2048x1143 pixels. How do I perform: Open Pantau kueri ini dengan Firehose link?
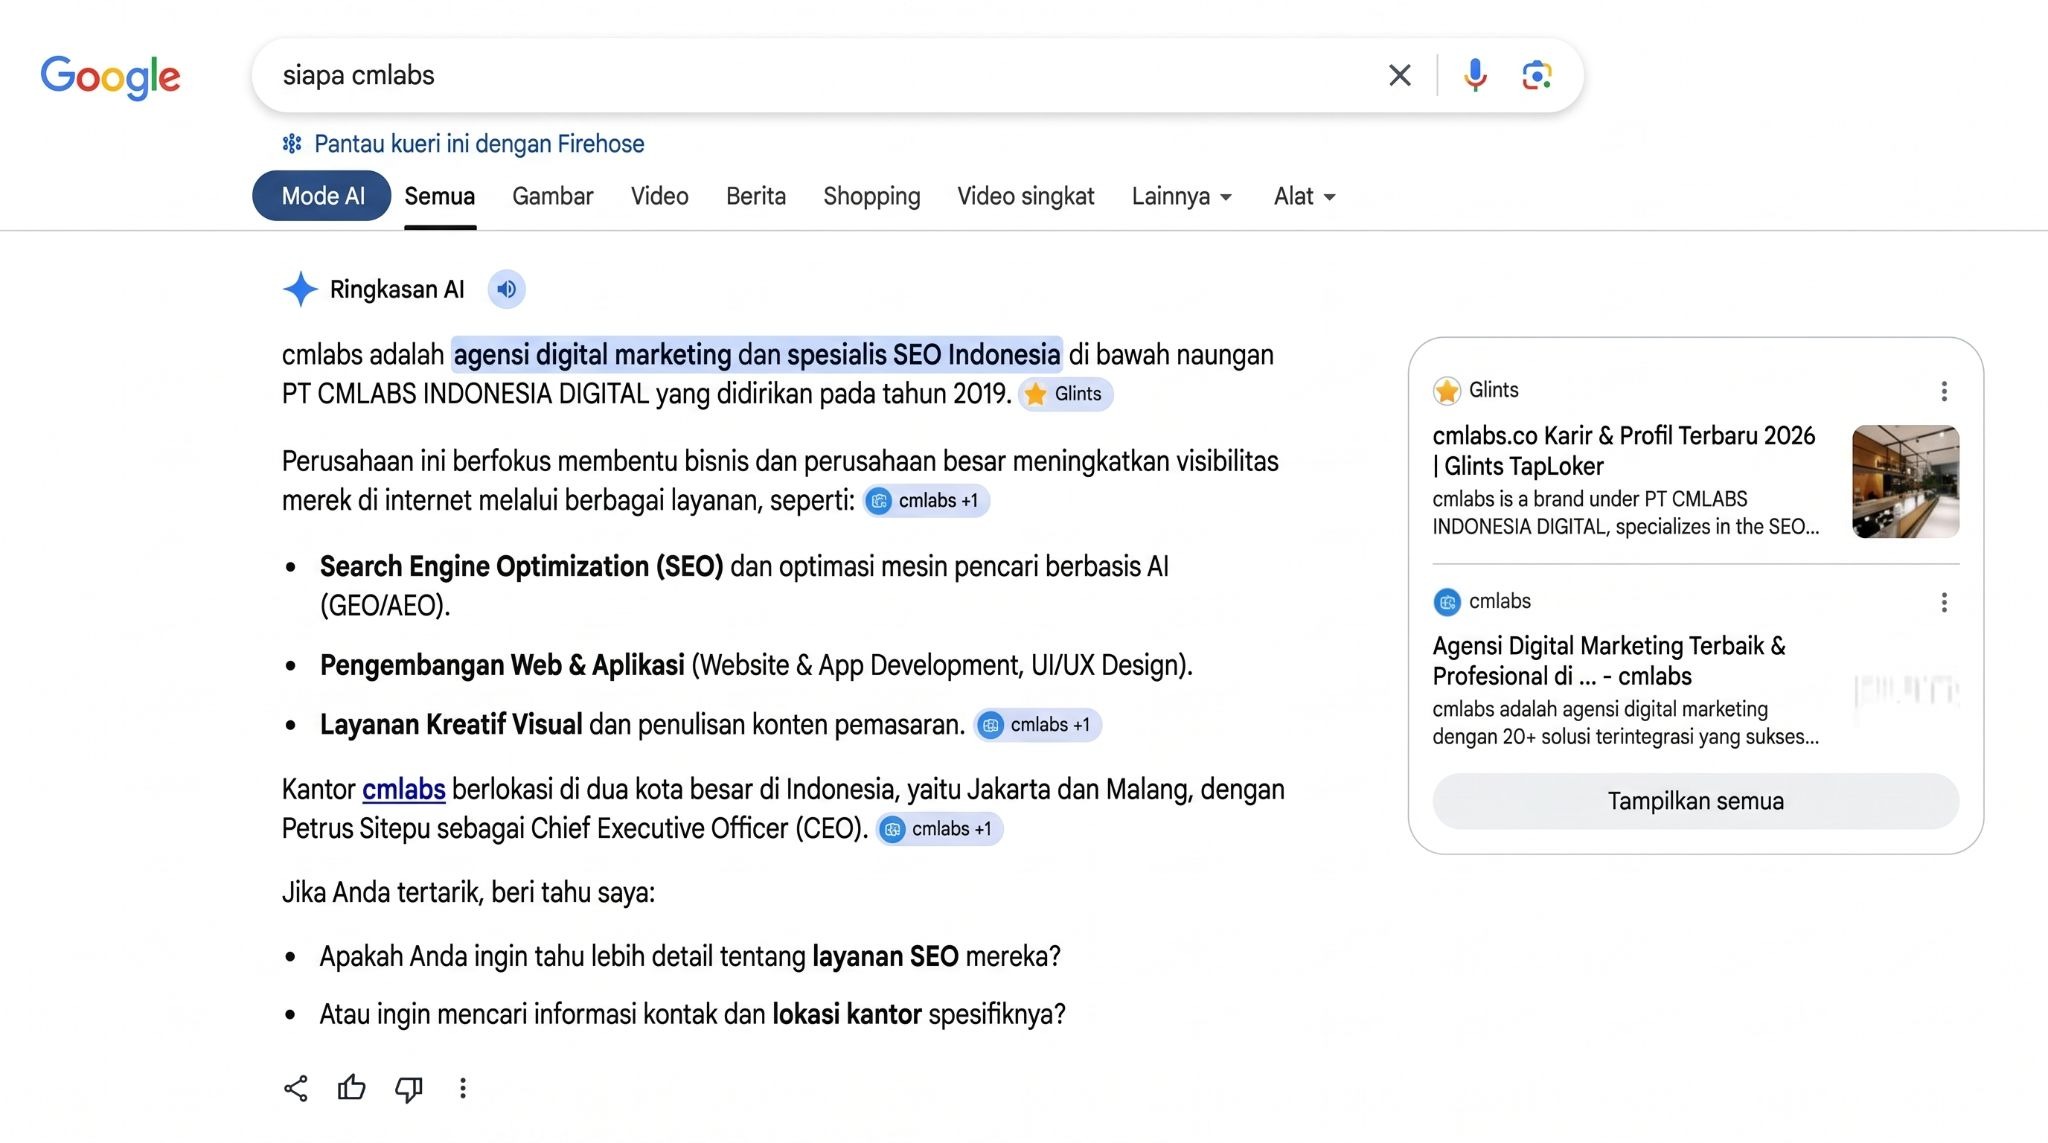(x=479, y=144)
